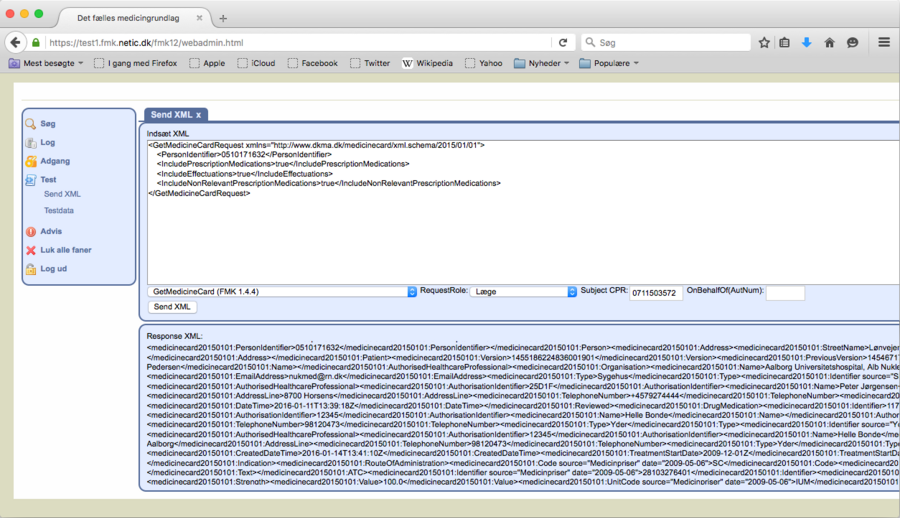Click the Log ud icon
The image size is (900, 518).
pos(31,269)
